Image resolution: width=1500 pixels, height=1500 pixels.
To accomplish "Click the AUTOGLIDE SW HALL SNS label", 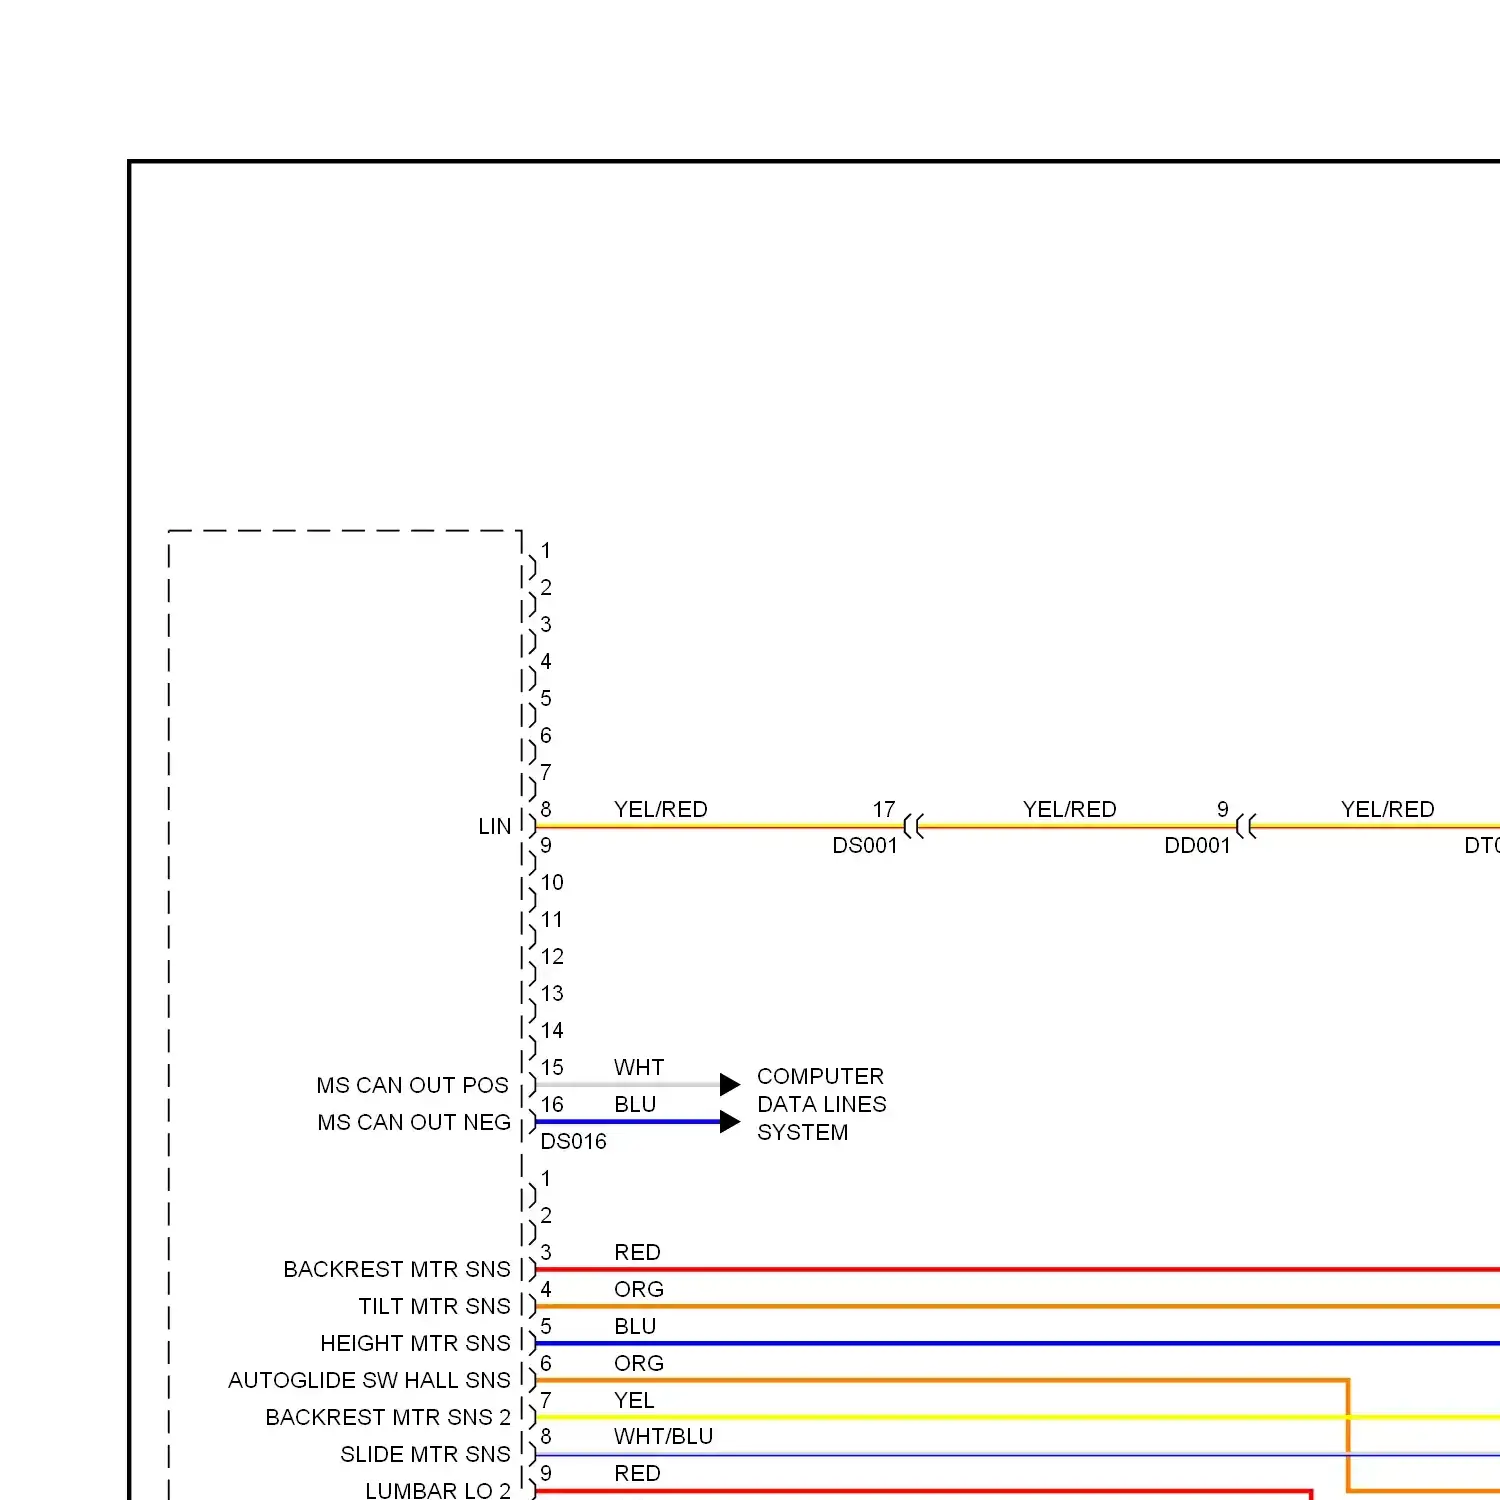I will click(369, 1380).
